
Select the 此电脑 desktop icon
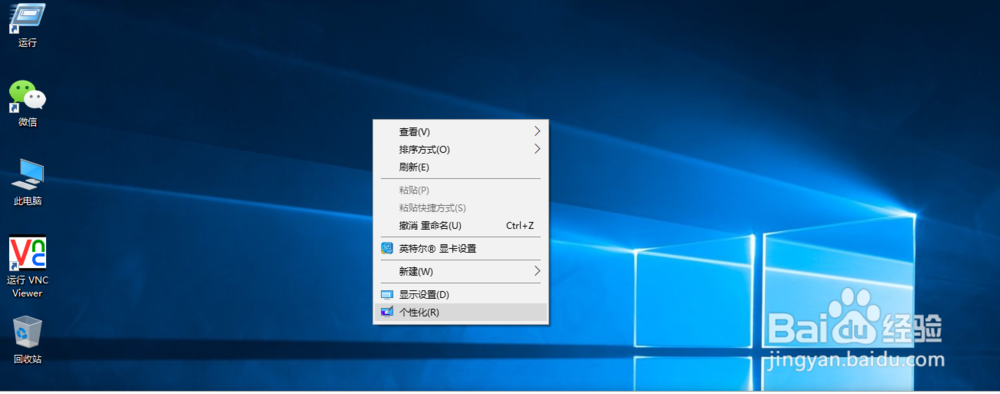(x=27, y=174)
